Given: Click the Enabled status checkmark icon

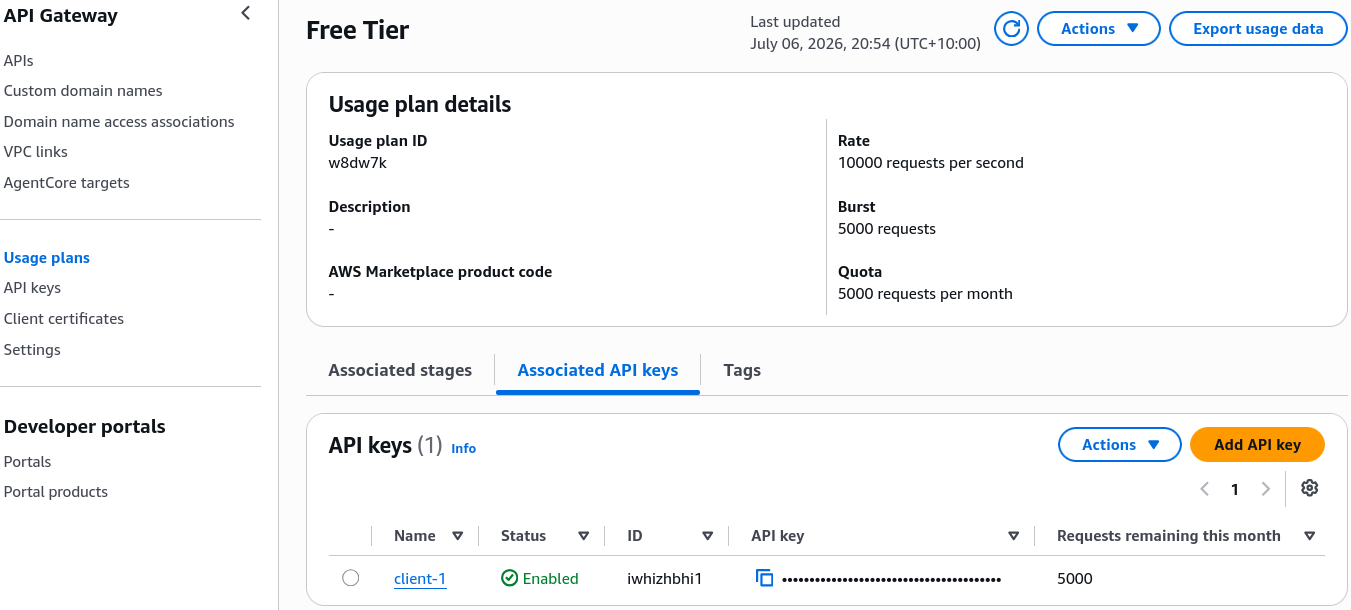Looking at the screenshot, I should pyautogui.click(x=510, y=578).
